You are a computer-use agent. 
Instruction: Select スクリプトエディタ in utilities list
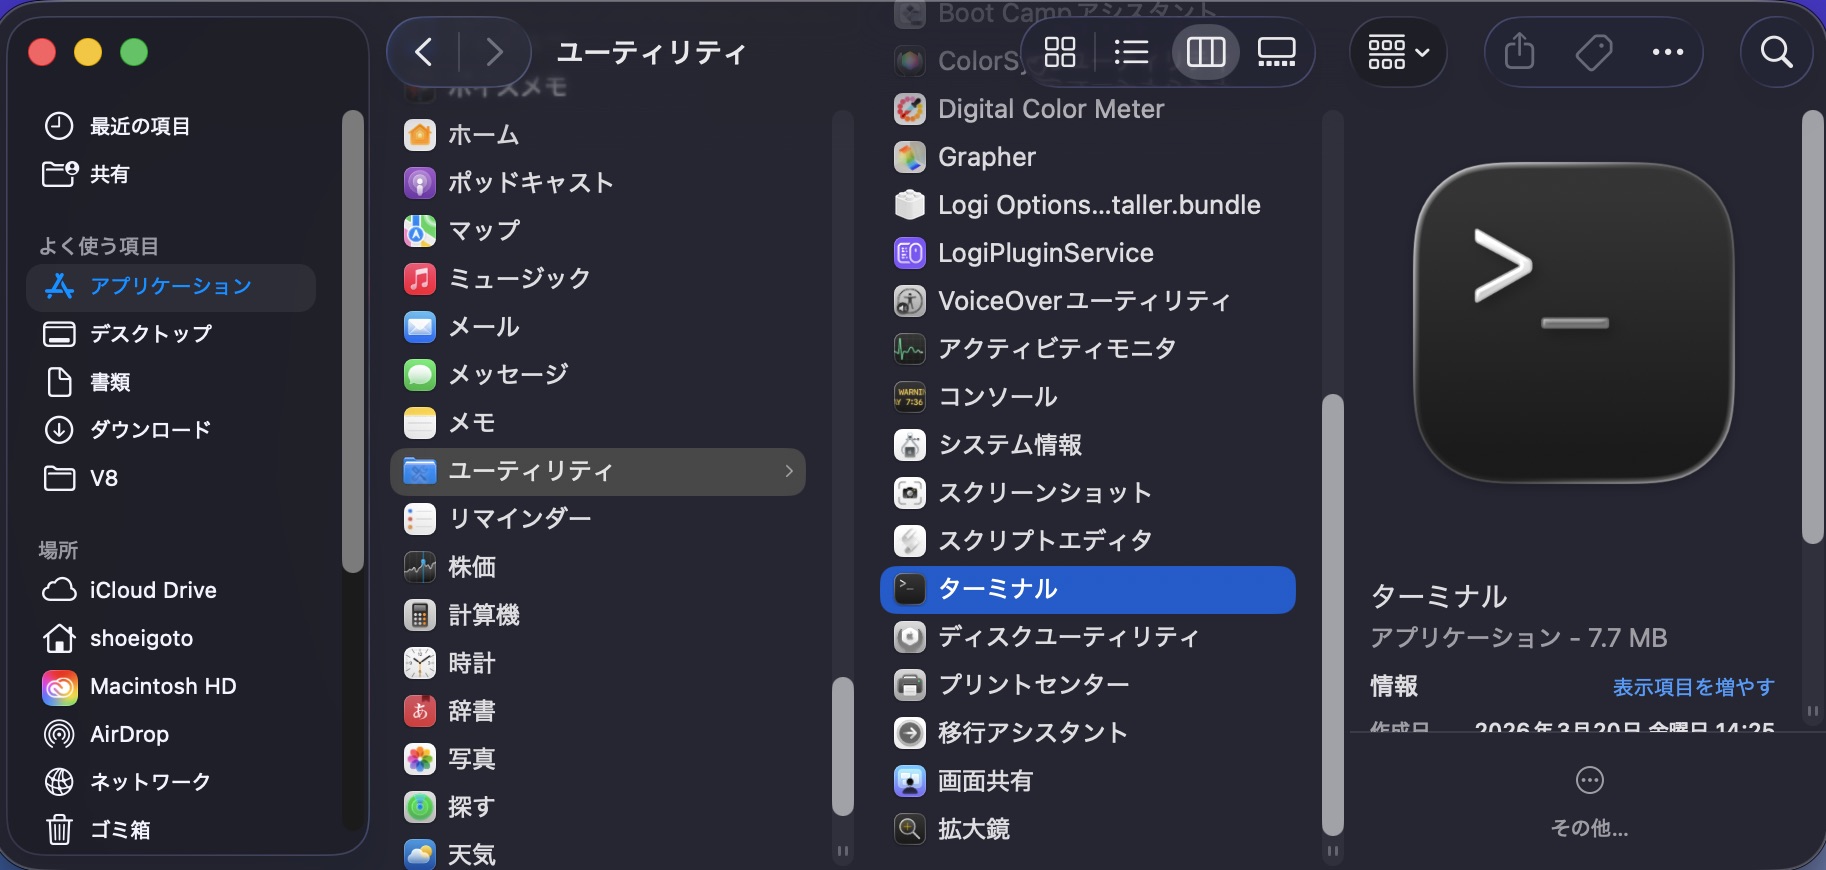tap(1088, 541)
